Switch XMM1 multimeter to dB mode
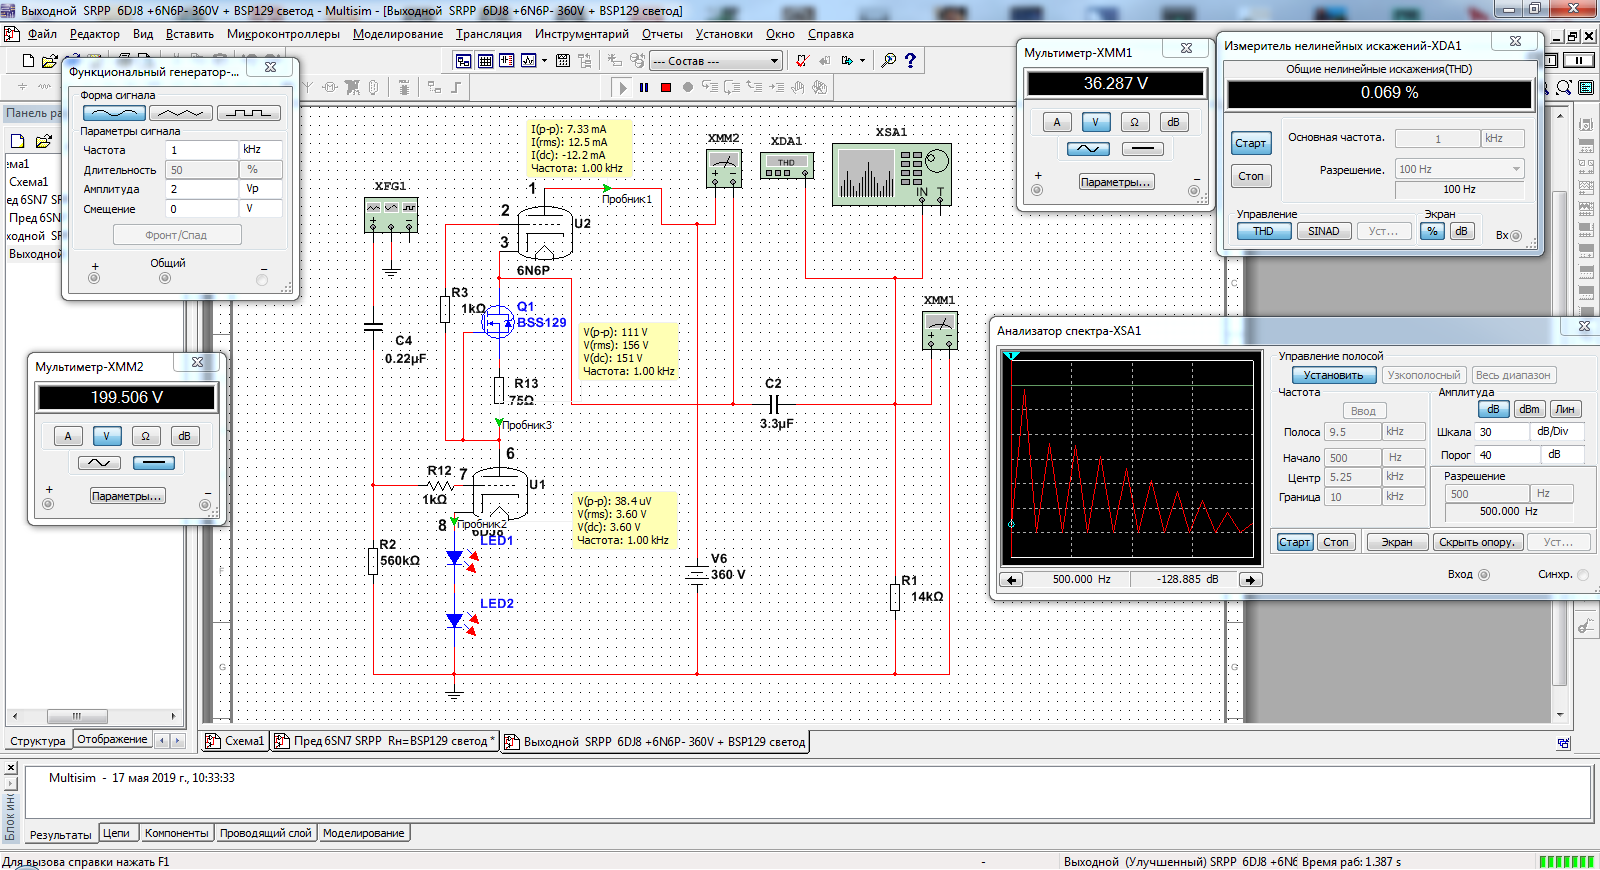This screenshot has height=870, width=1600. click(x=1173, y=122)
